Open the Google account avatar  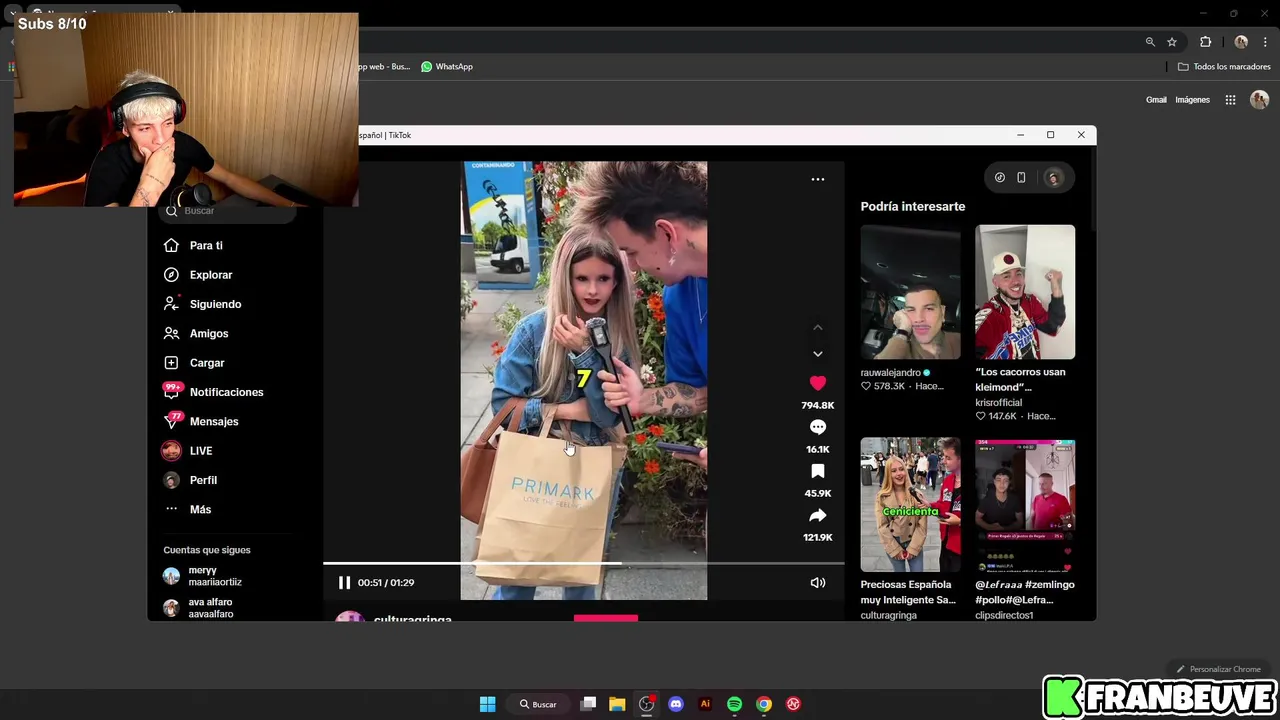point(1259,100)
